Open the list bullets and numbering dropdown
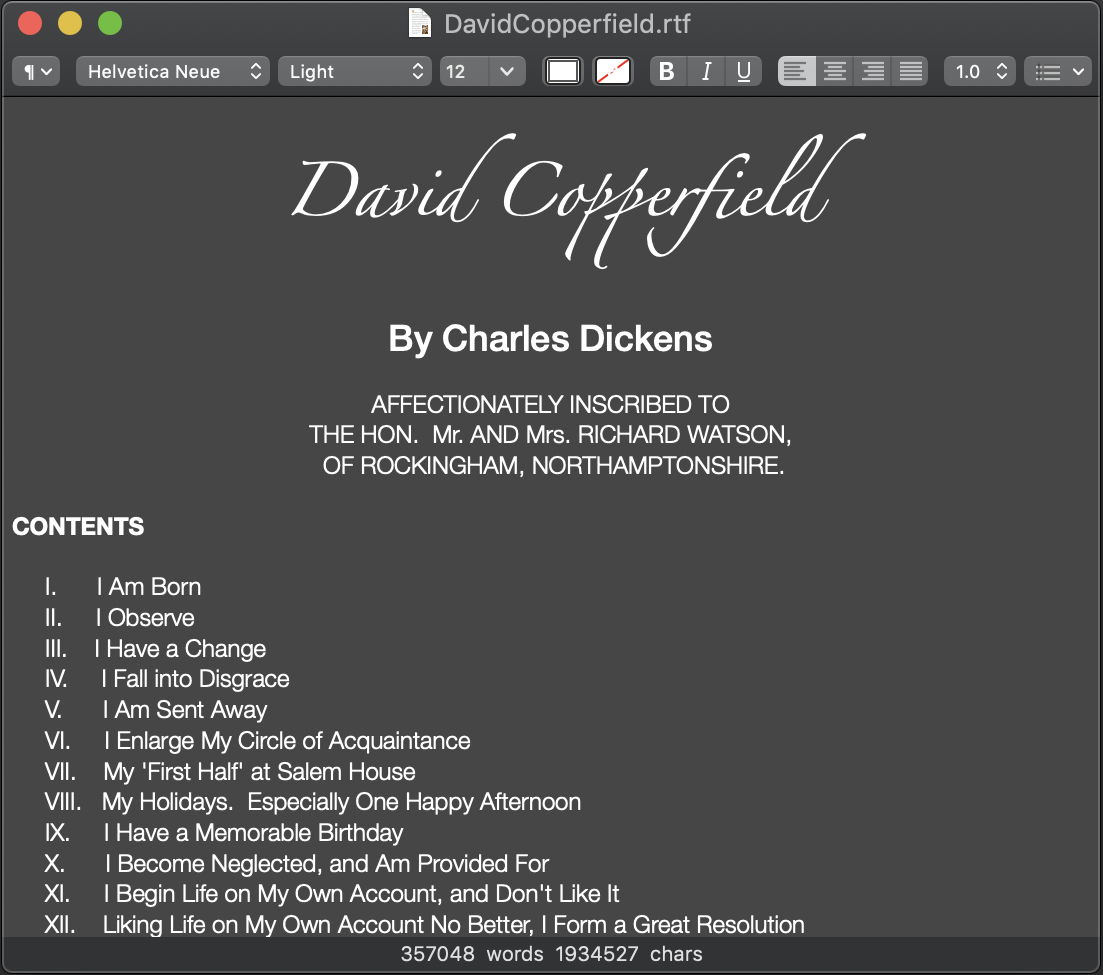Screen dimensions: 1103x975 [1058, 72]
